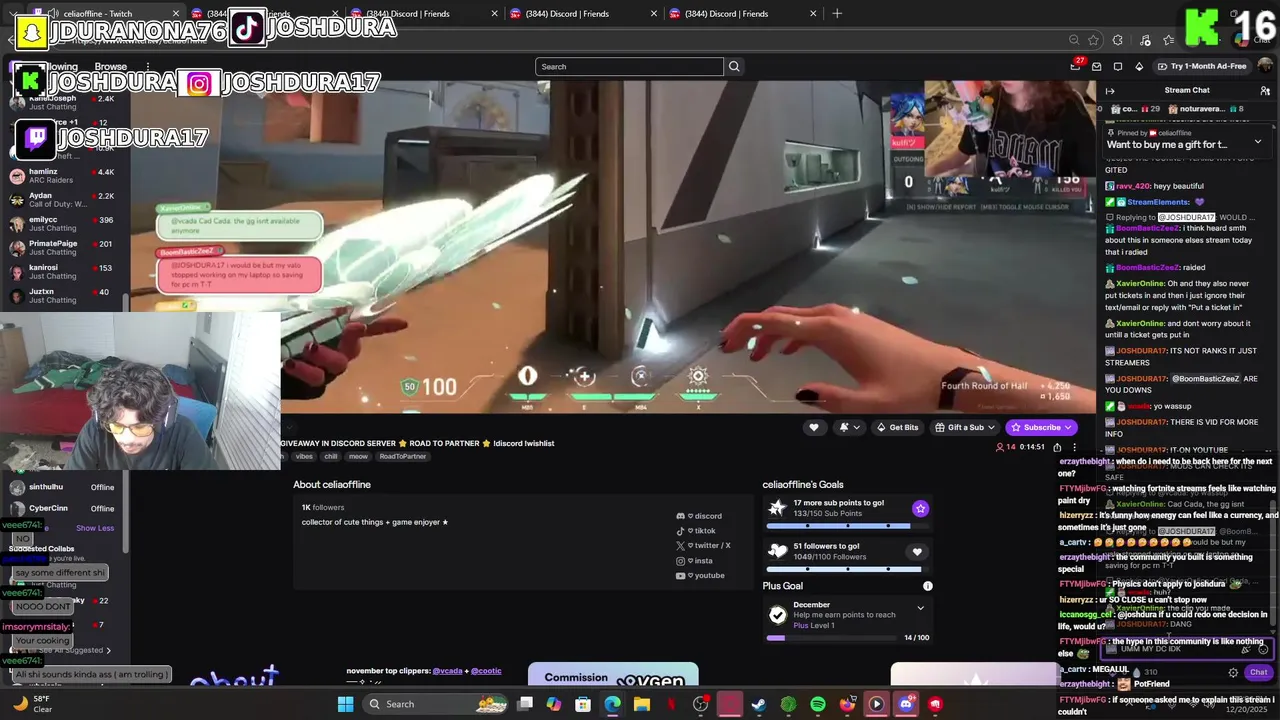Send message with the Chat button

point(1258,673)
